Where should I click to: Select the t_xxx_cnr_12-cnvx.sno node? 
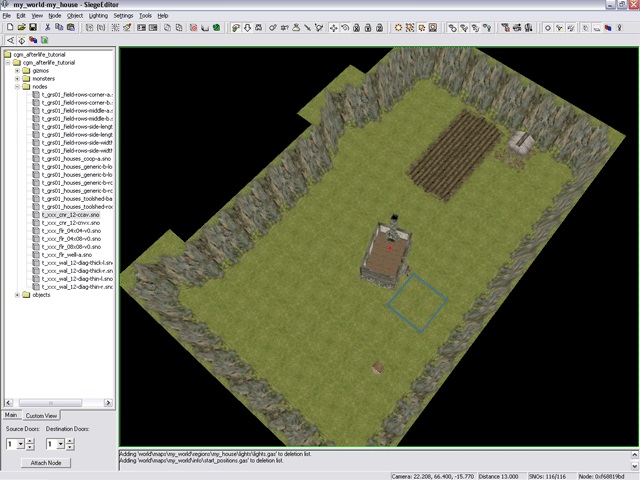71,223
